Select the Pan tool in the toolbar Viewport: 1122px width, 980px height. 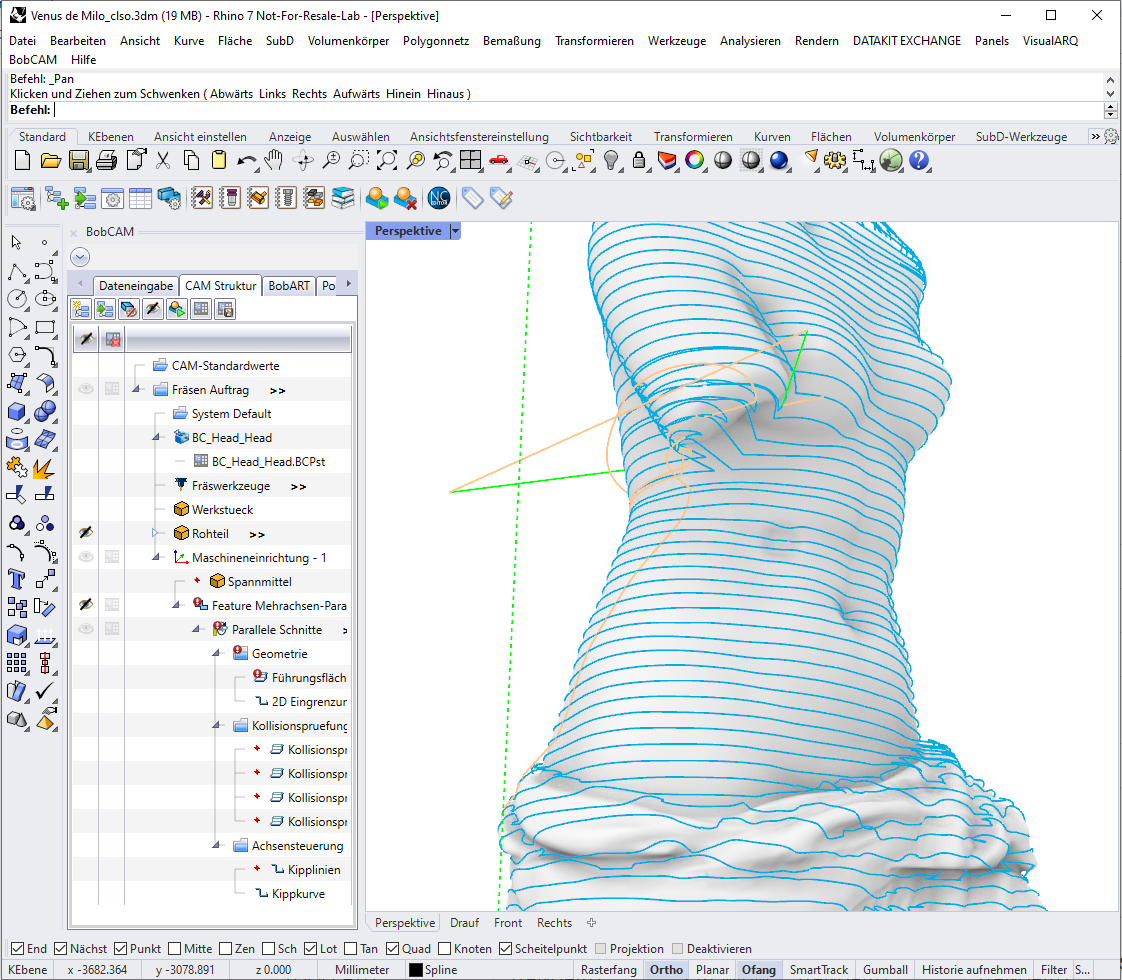tap(273, 161)
